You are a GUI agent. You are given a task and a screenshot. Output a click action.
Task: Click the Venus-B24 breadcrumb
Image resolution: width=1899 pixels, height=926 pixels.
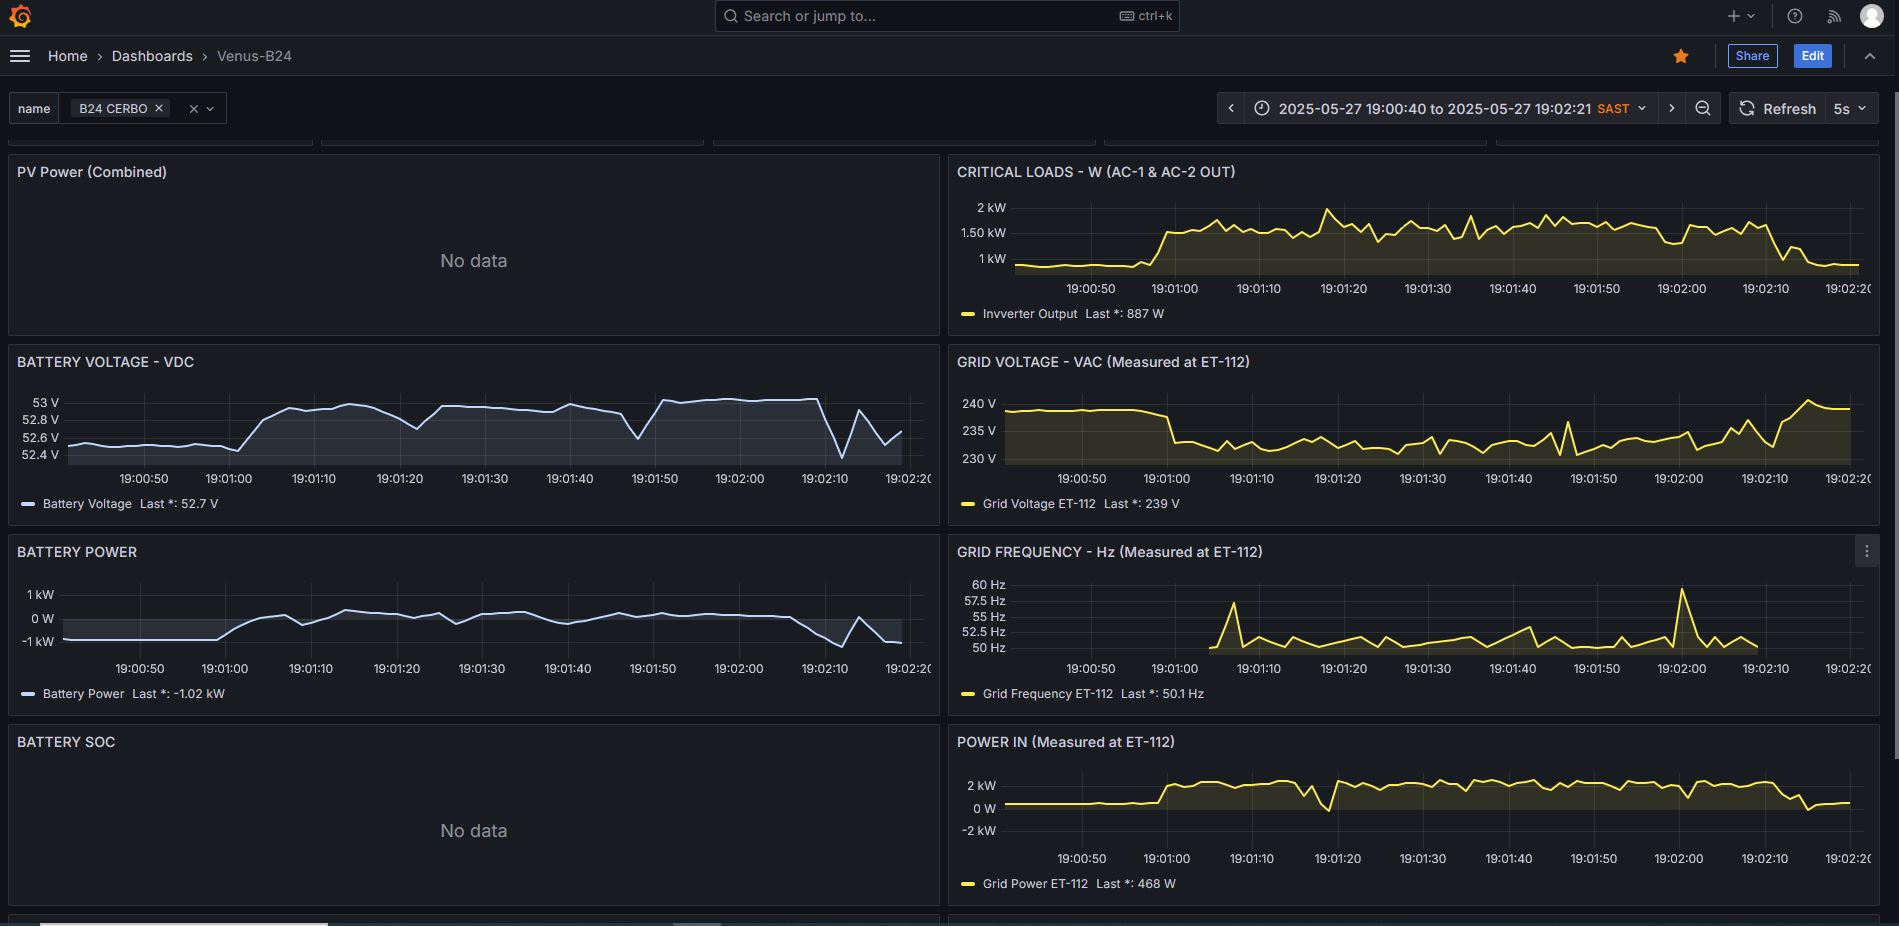[x=254, y=56]
